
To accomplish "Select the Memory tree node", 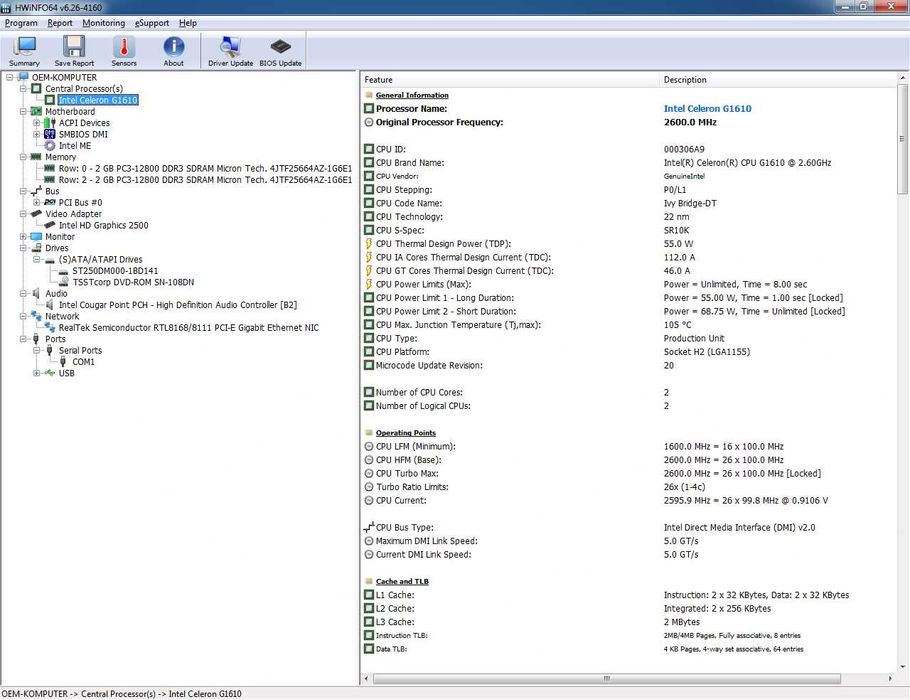I will click(60, 157).
